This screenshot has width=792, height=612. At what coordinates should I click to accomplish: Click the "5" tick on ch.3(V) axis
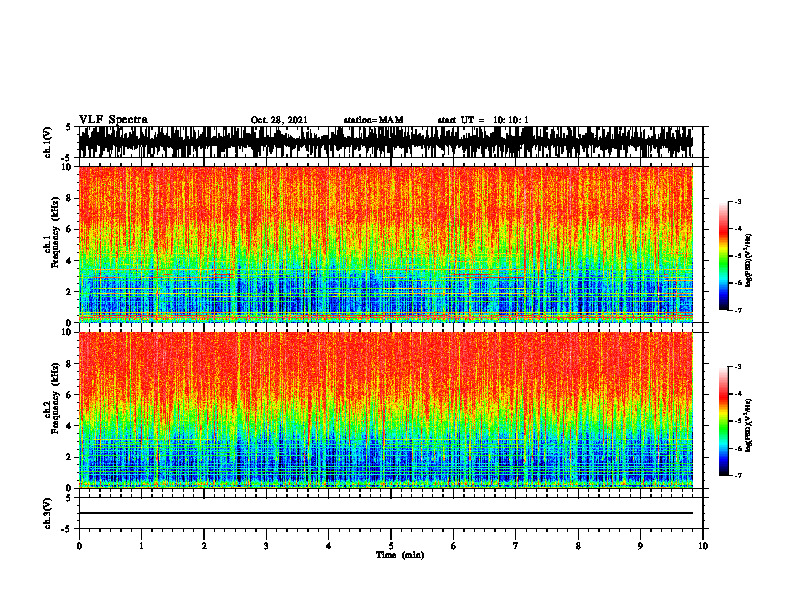(x=68, y=498)
